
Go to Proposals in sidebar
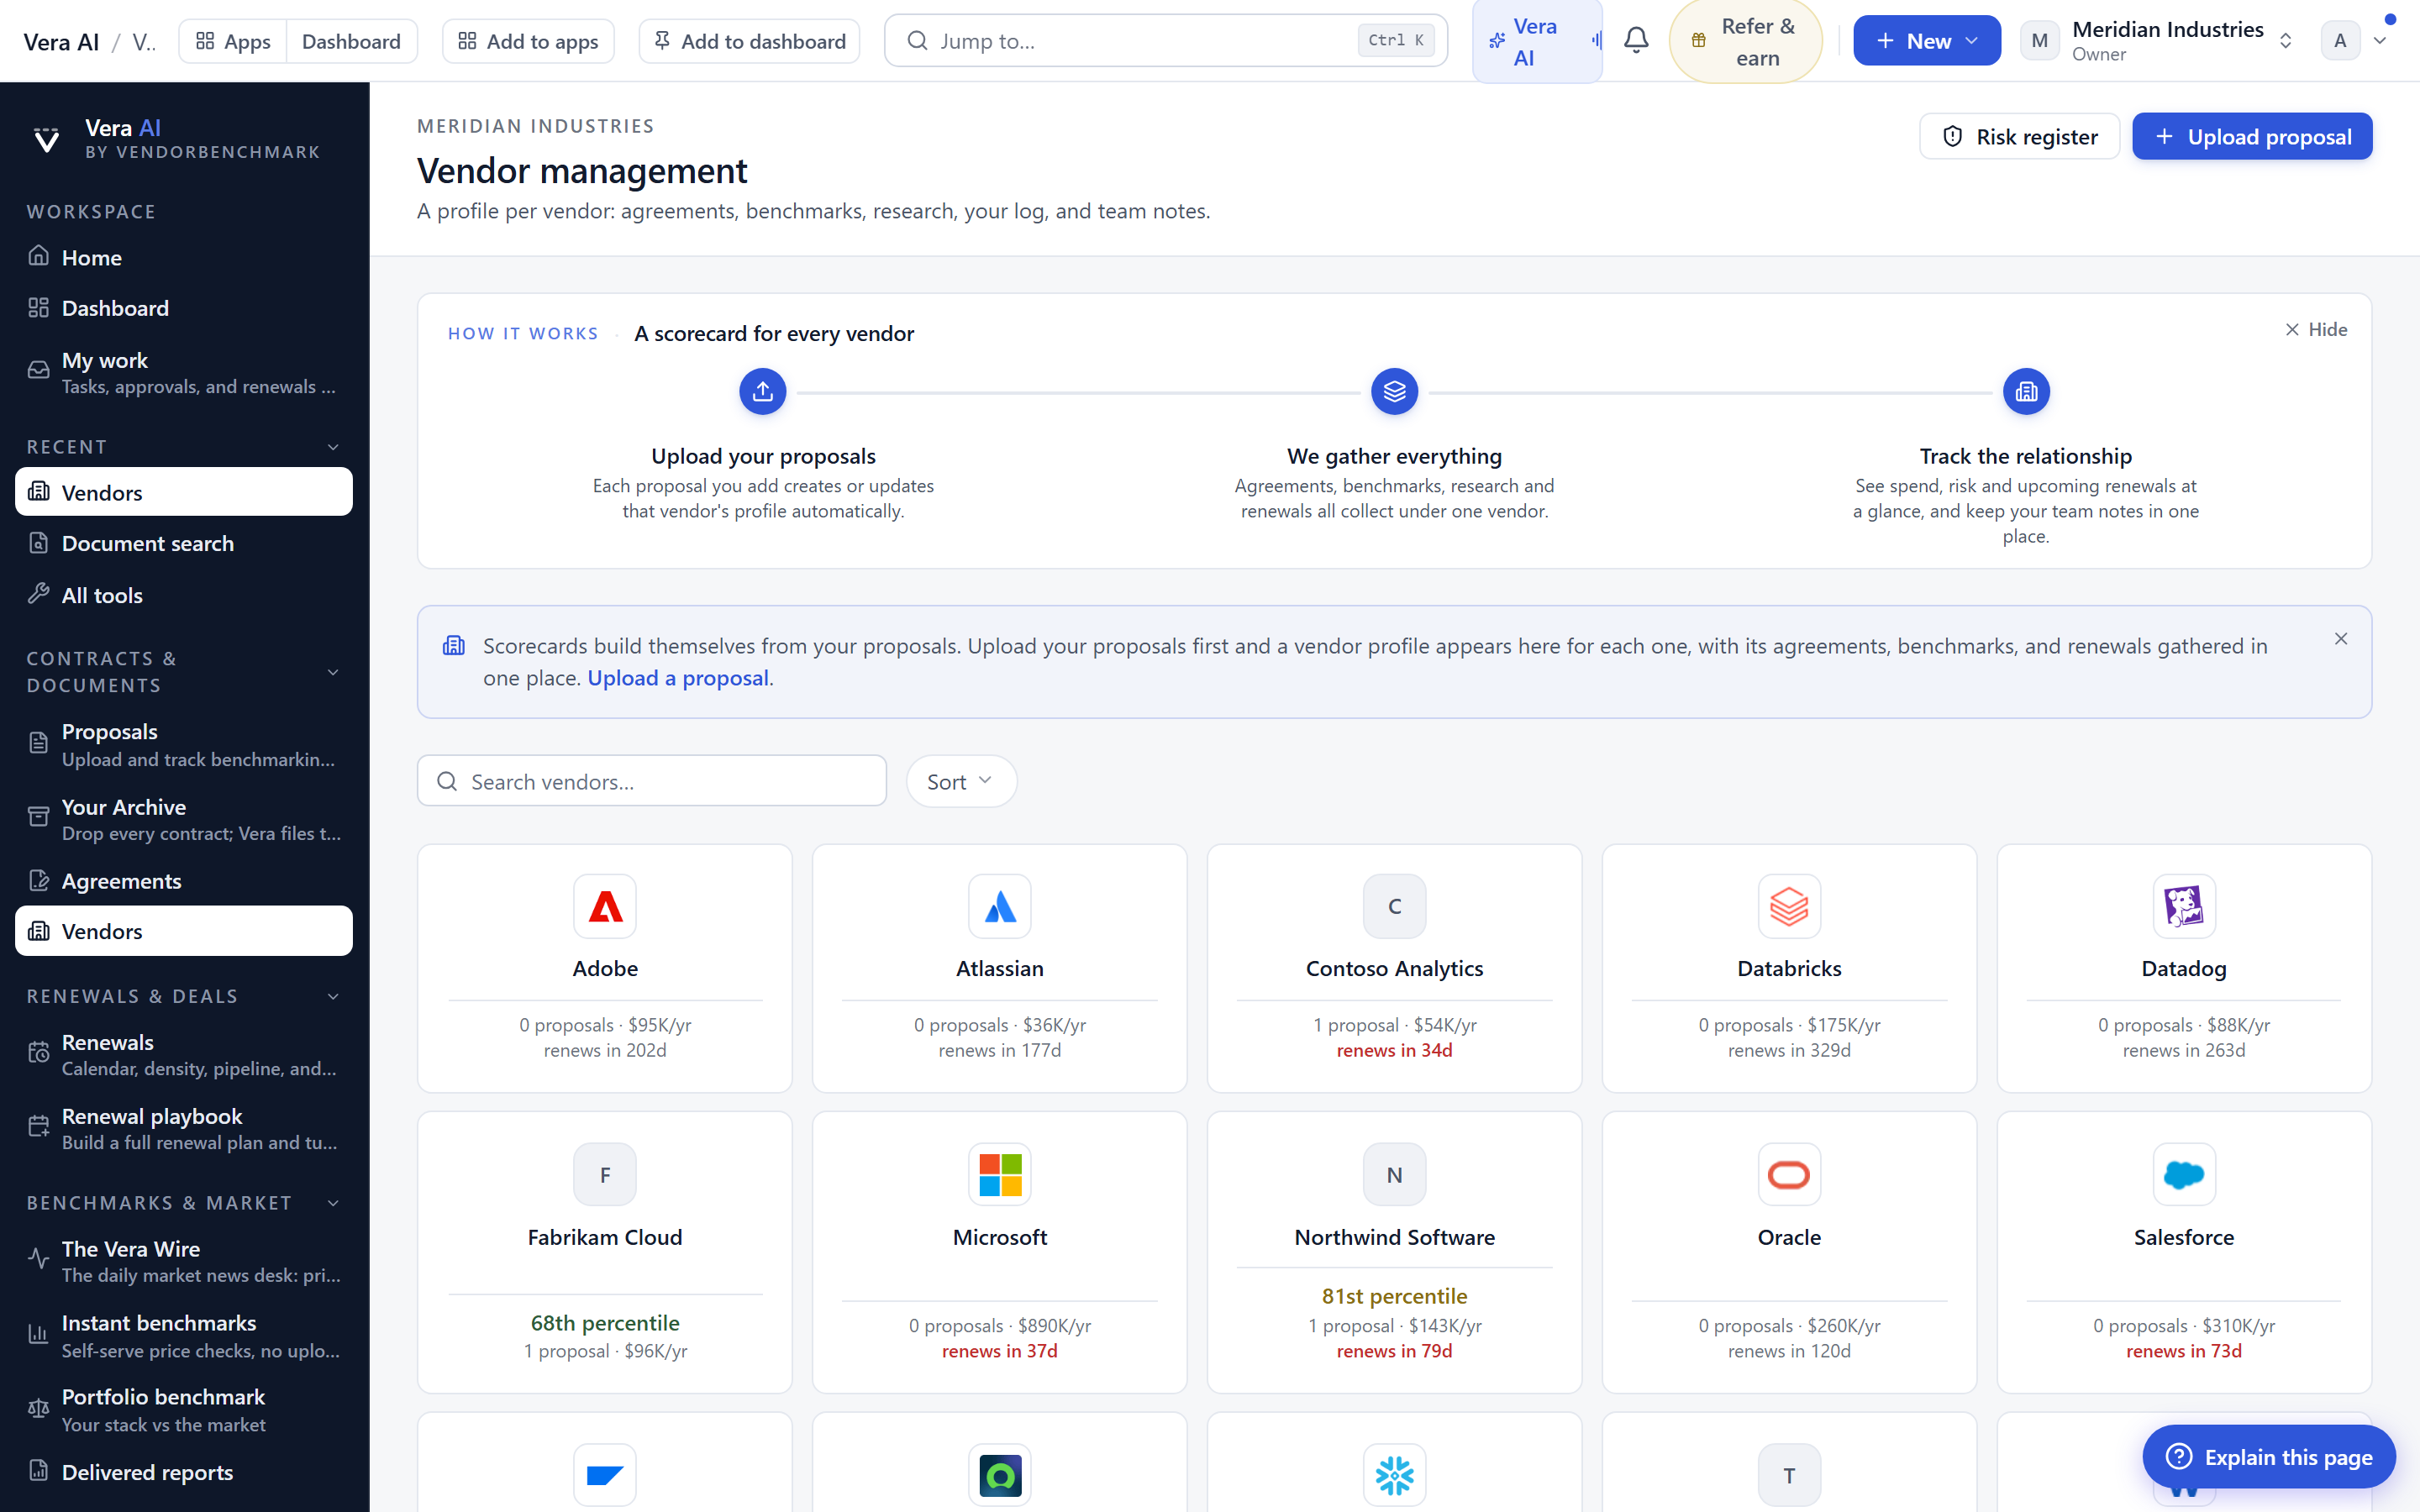(184, 745)
